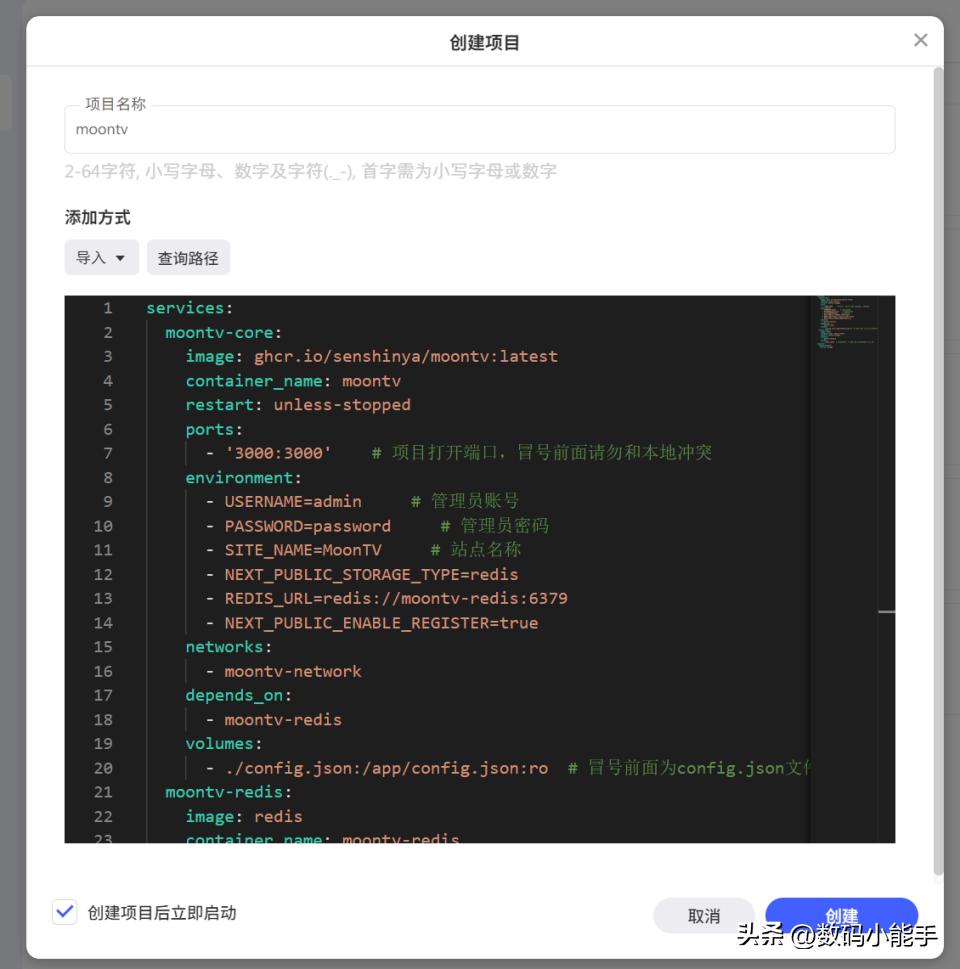
Task: Click 'restart: unless-stopped' line
Action: [298, 405]
